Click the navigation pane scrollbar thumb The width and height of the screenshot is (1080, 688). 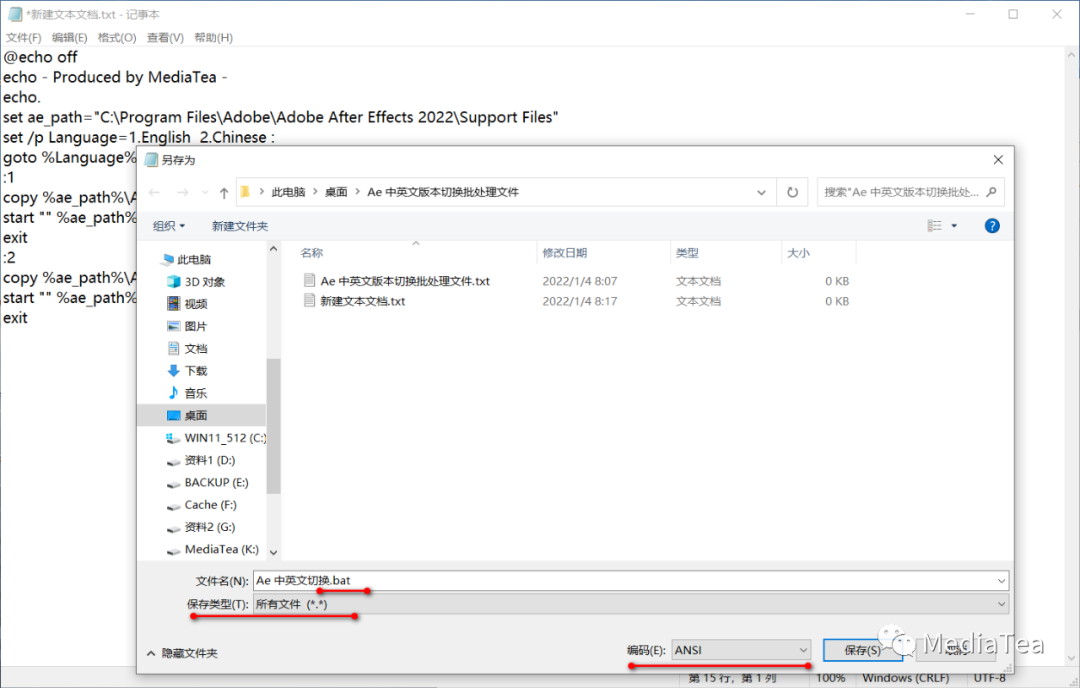pos(273,426)
